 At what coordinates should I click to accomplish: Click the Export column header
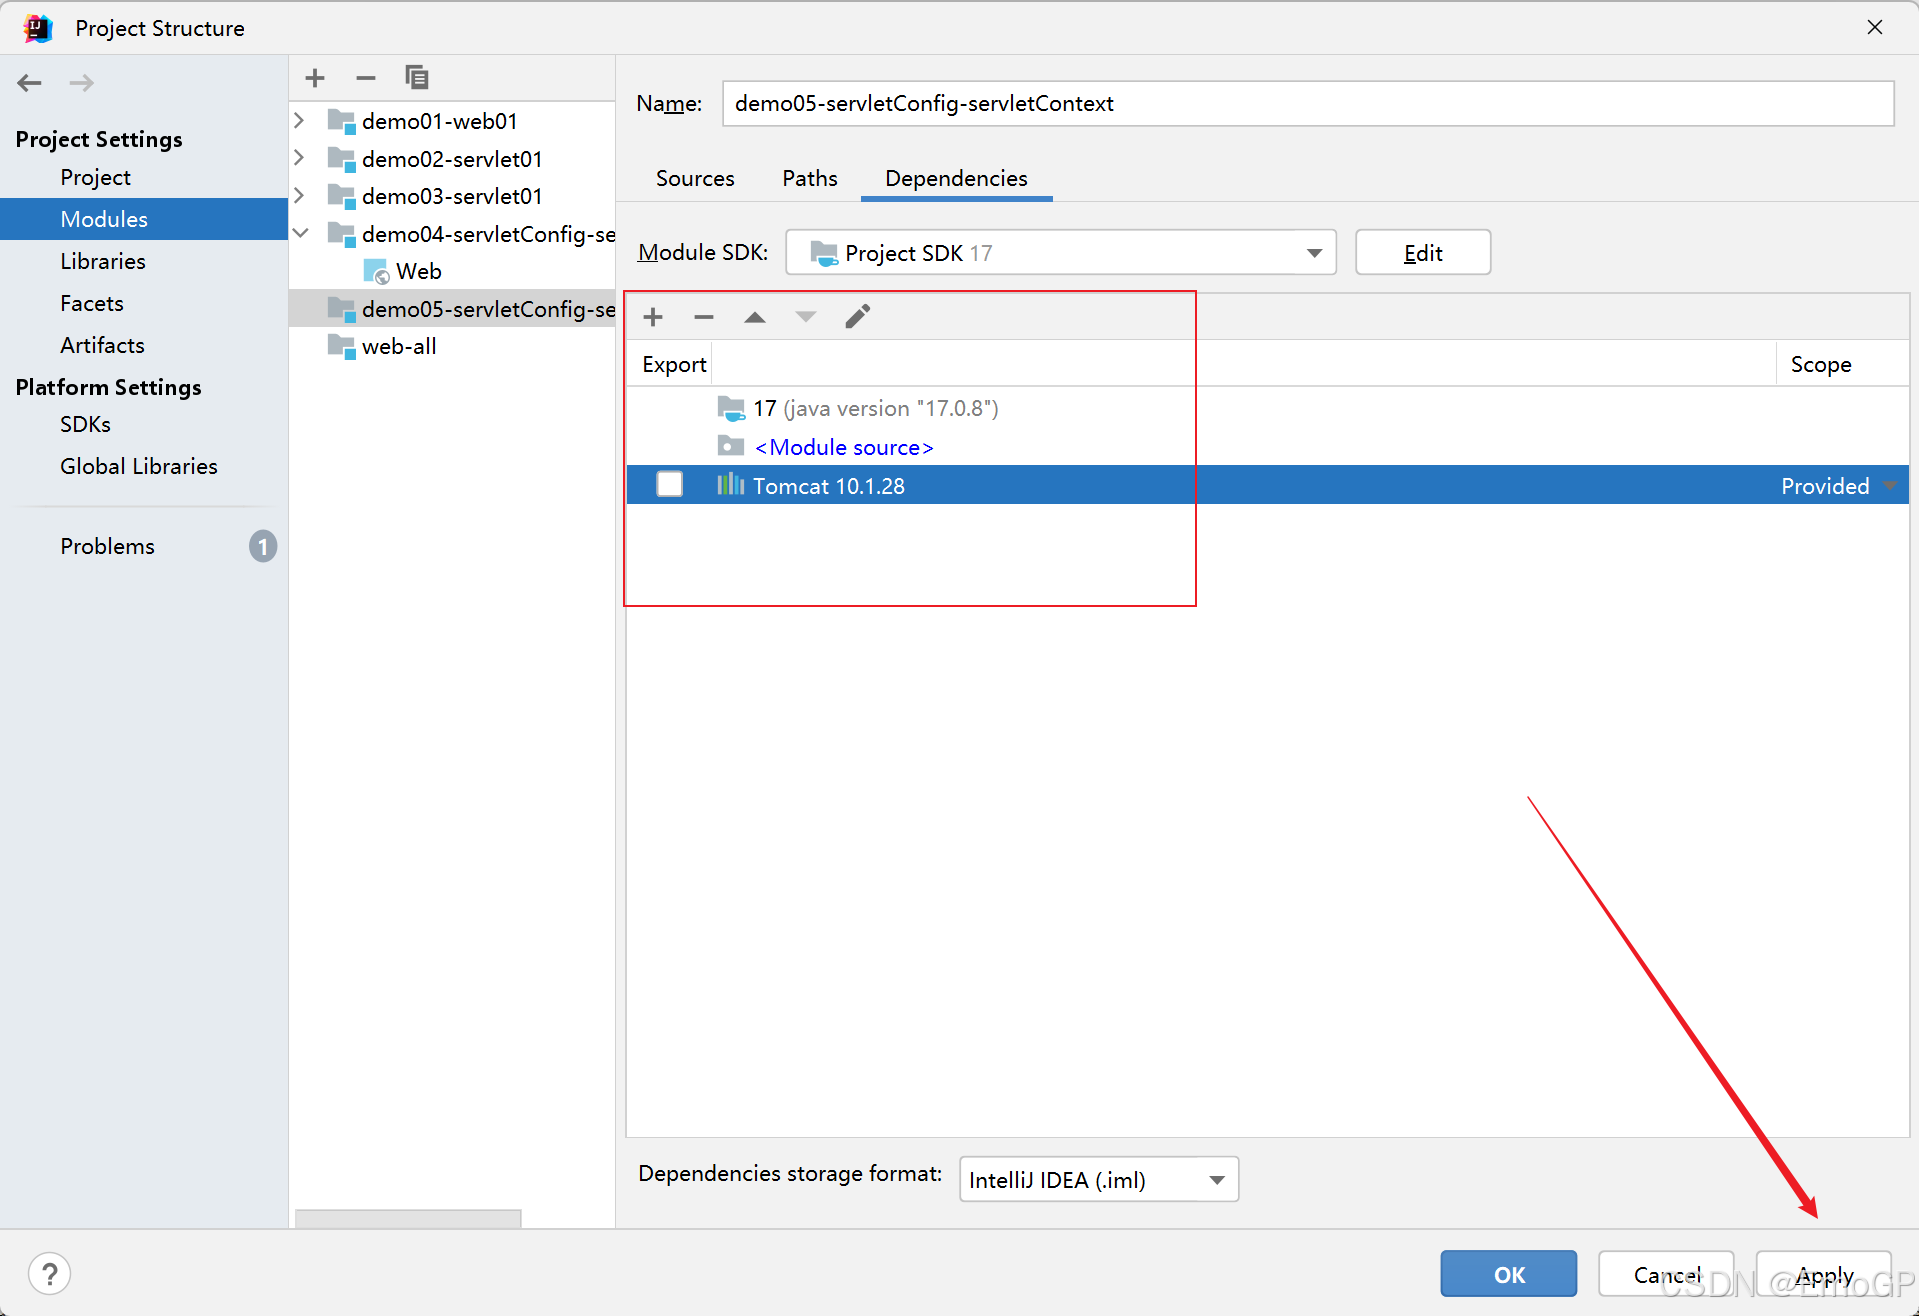pos(674,364)
